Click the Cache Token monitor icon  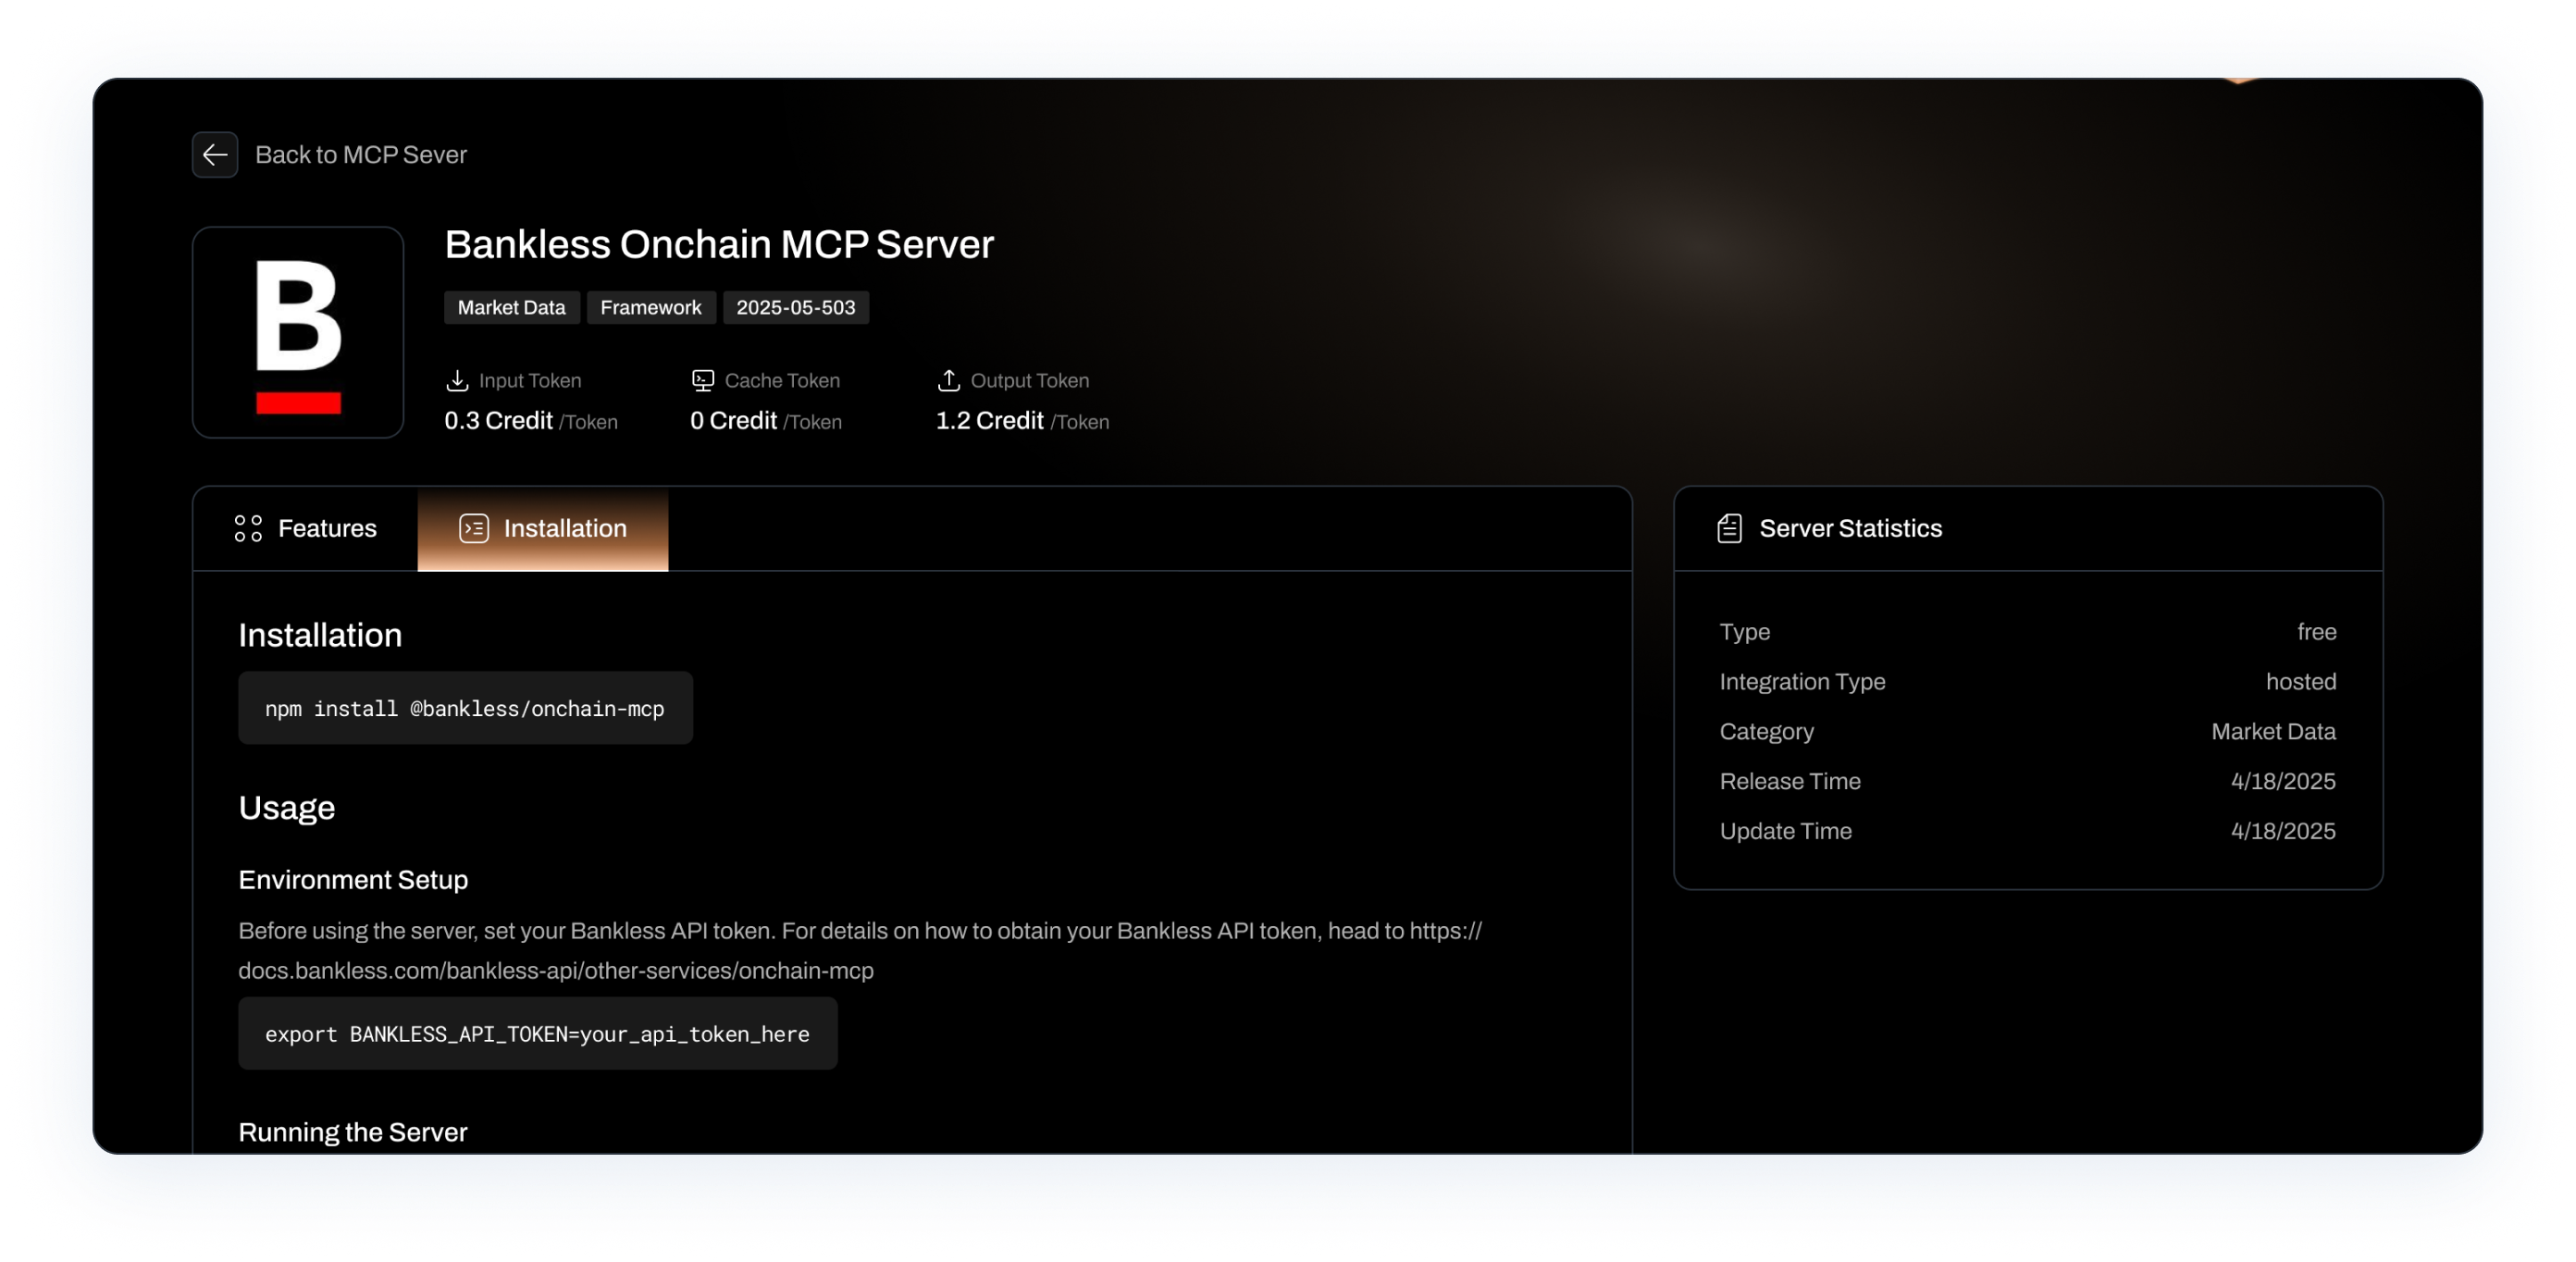703,381
